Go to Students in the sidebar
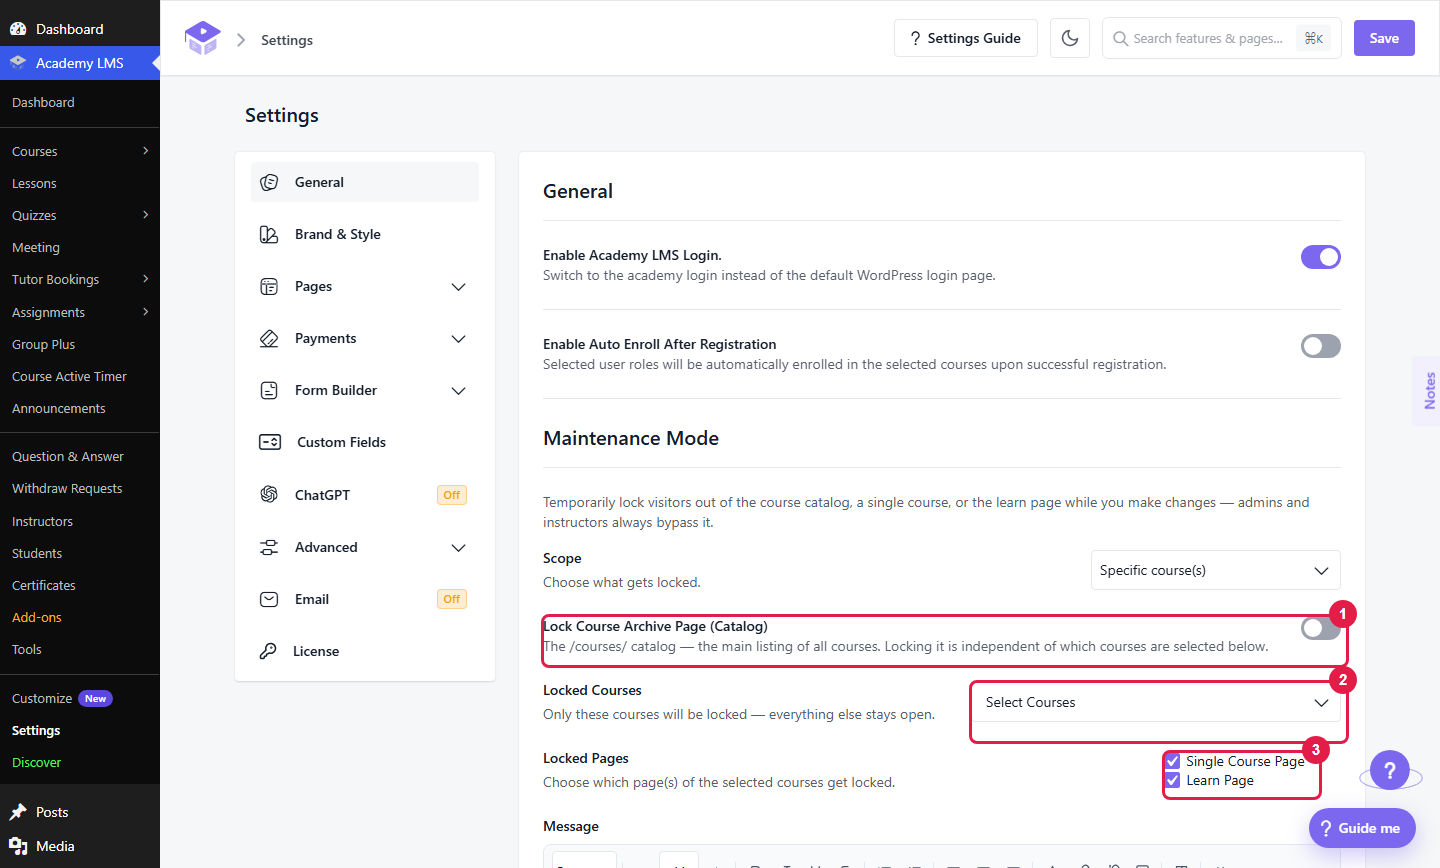This screenshot has width=1440, height=868. pyautogui.click(x=37, y=554)
